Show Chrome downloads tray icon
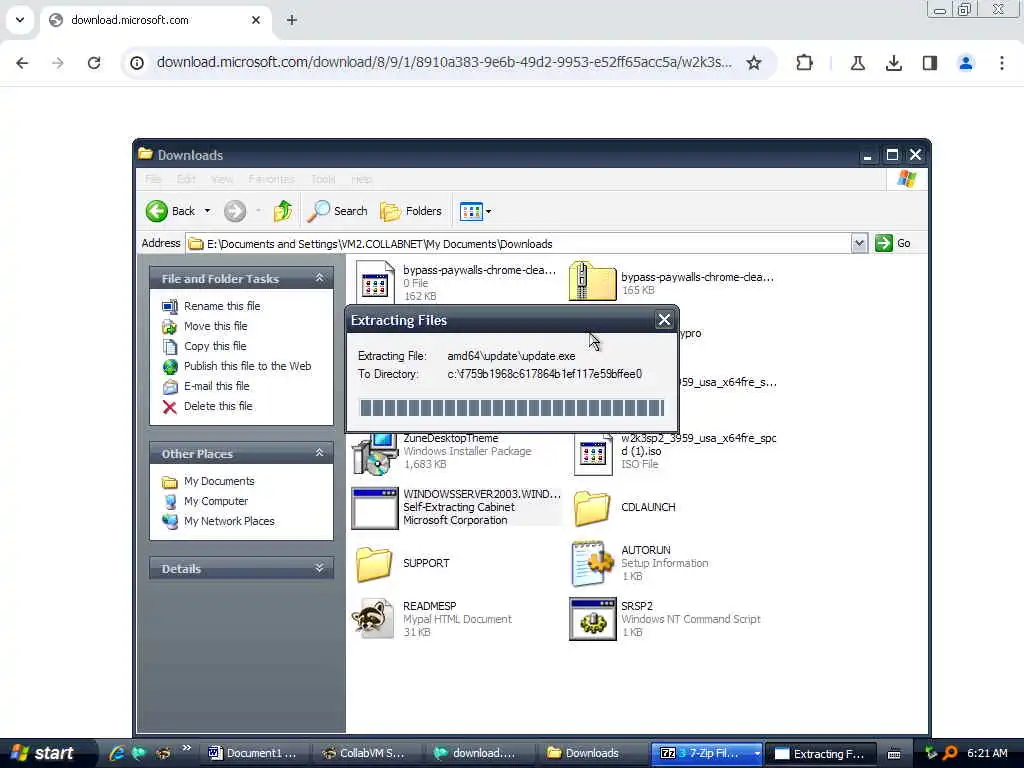The height and width of the screenshot is (768, 1024). 893,63
